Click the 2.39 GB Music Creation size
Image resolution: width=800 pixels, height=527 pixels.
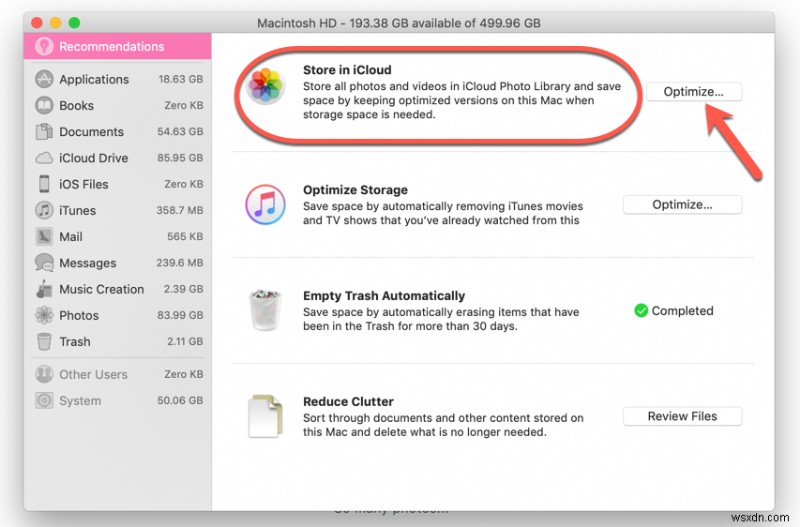click(183, 289)
